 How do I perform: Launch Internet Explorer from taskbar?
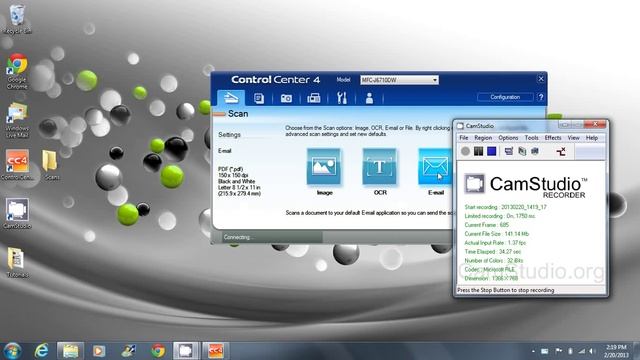pos(41,351)
